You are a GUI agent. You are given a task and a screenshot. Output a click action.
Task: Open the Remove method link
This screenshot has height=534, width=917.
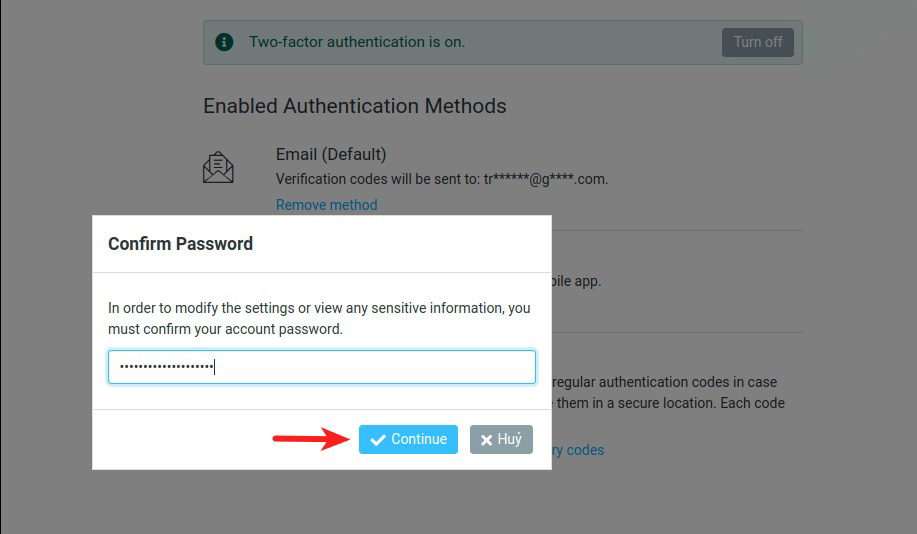point(326,205)
